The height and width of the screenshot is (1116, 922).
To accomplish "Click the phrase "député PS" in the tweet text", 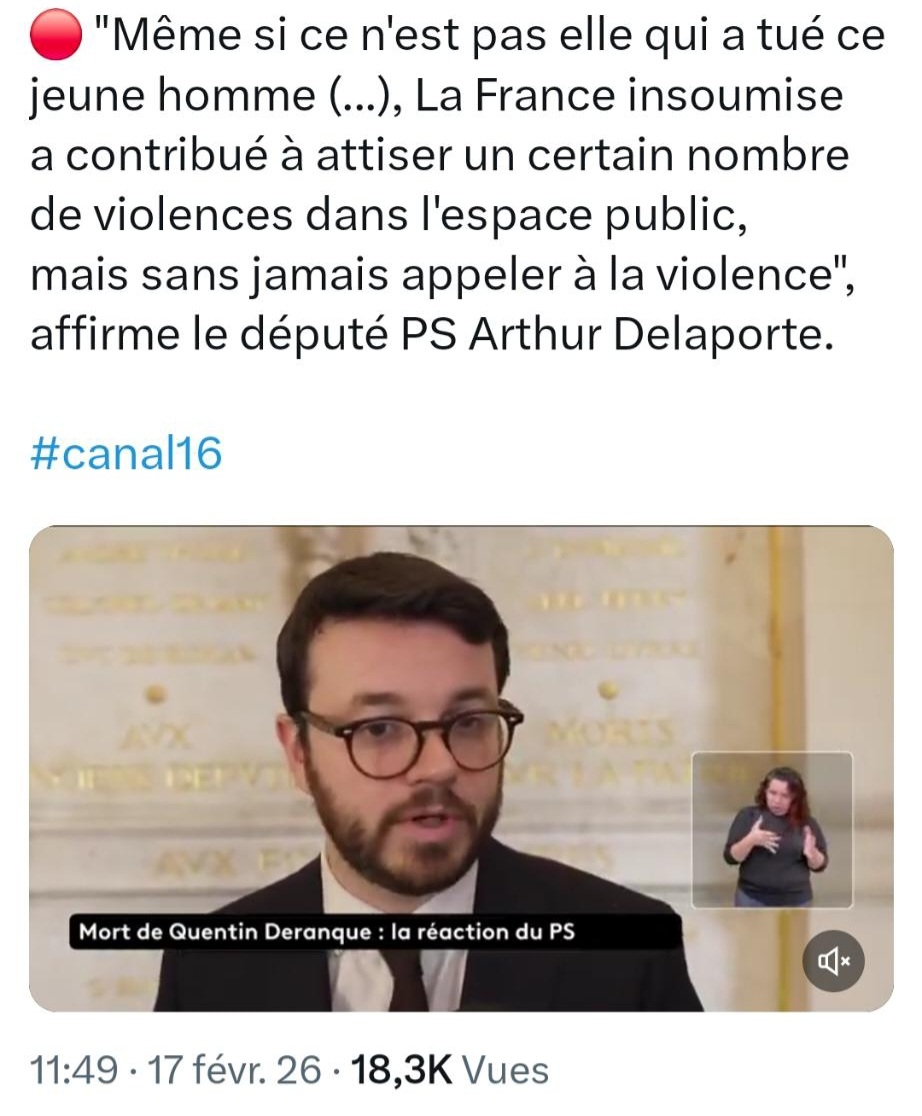I will [347, 335].
